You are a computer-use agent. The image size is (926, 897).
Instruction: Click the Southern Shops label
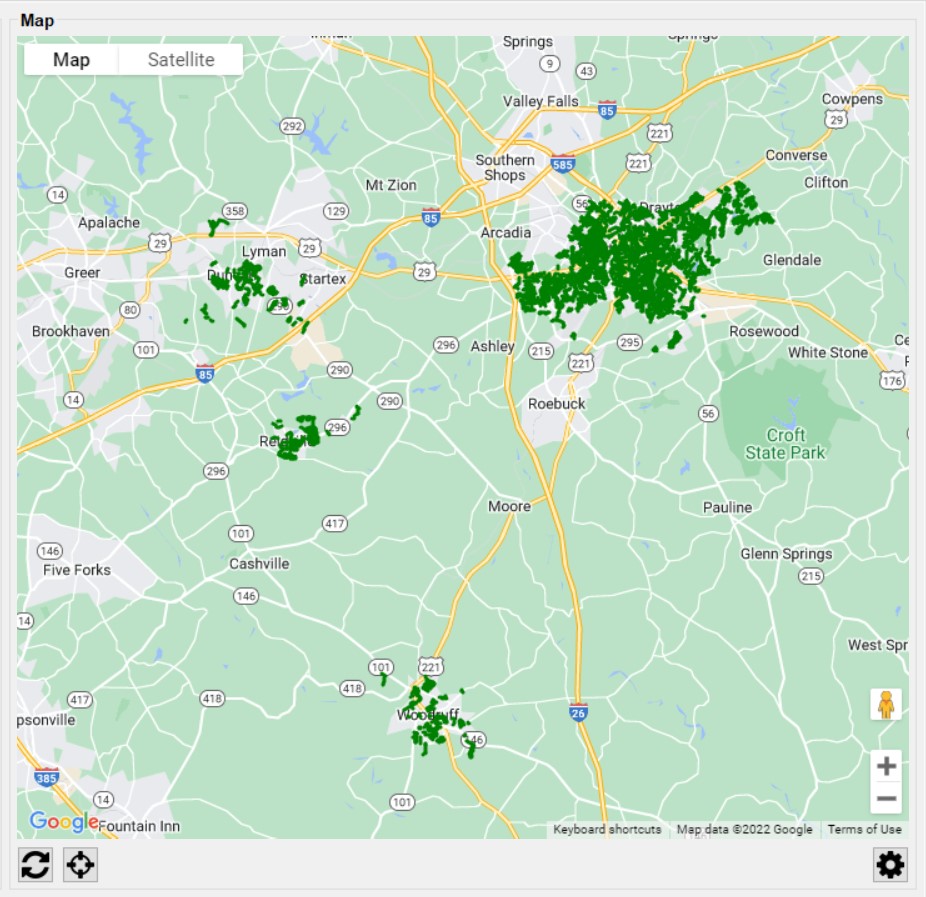pyautogui.click(x=505, y=168)
